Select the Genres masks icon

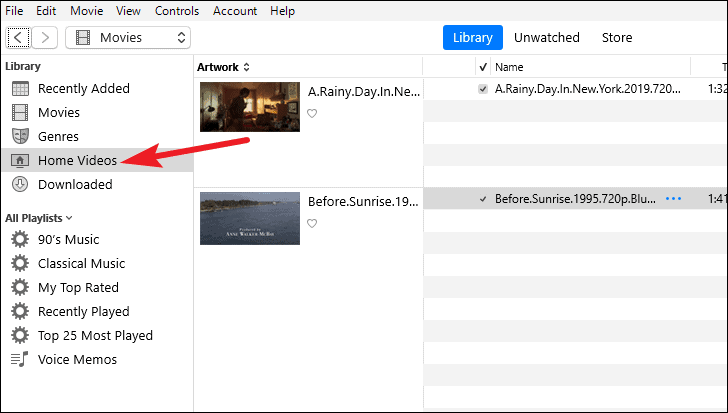20,136
